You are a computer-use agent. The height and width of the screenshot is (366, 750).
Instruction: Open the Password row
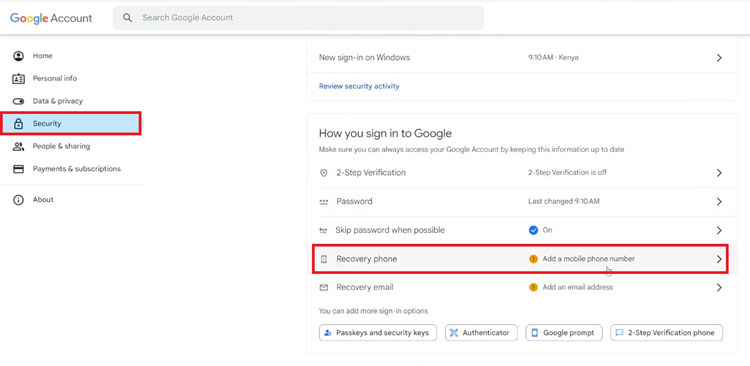click(522, 201)
